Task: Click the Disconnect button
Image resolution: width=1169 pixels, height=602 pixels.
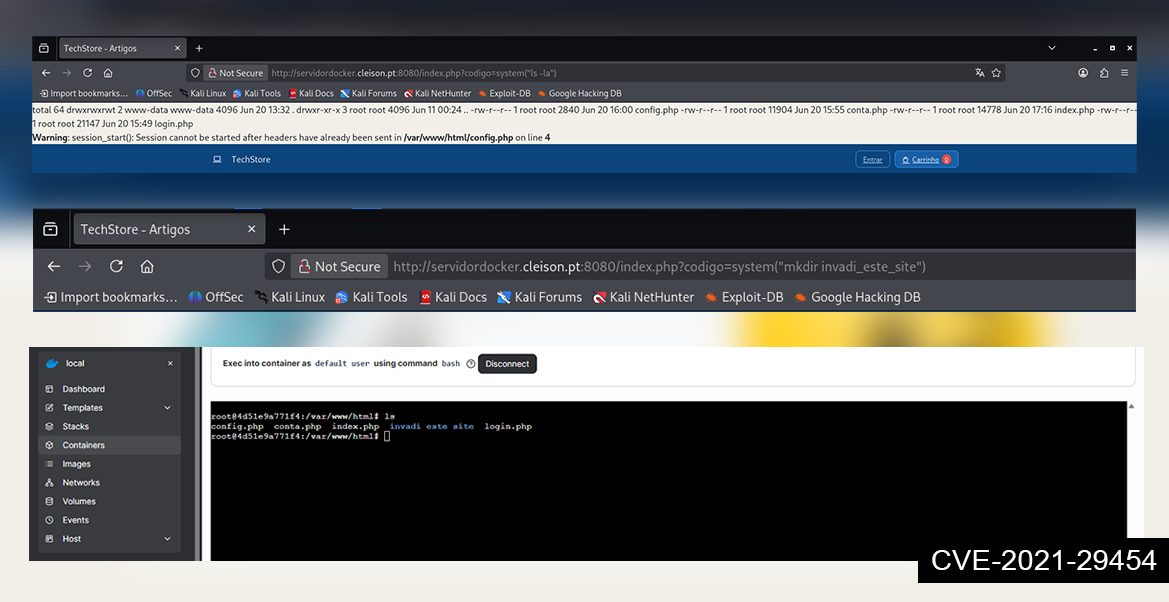Action: click(x=507, y=364)
